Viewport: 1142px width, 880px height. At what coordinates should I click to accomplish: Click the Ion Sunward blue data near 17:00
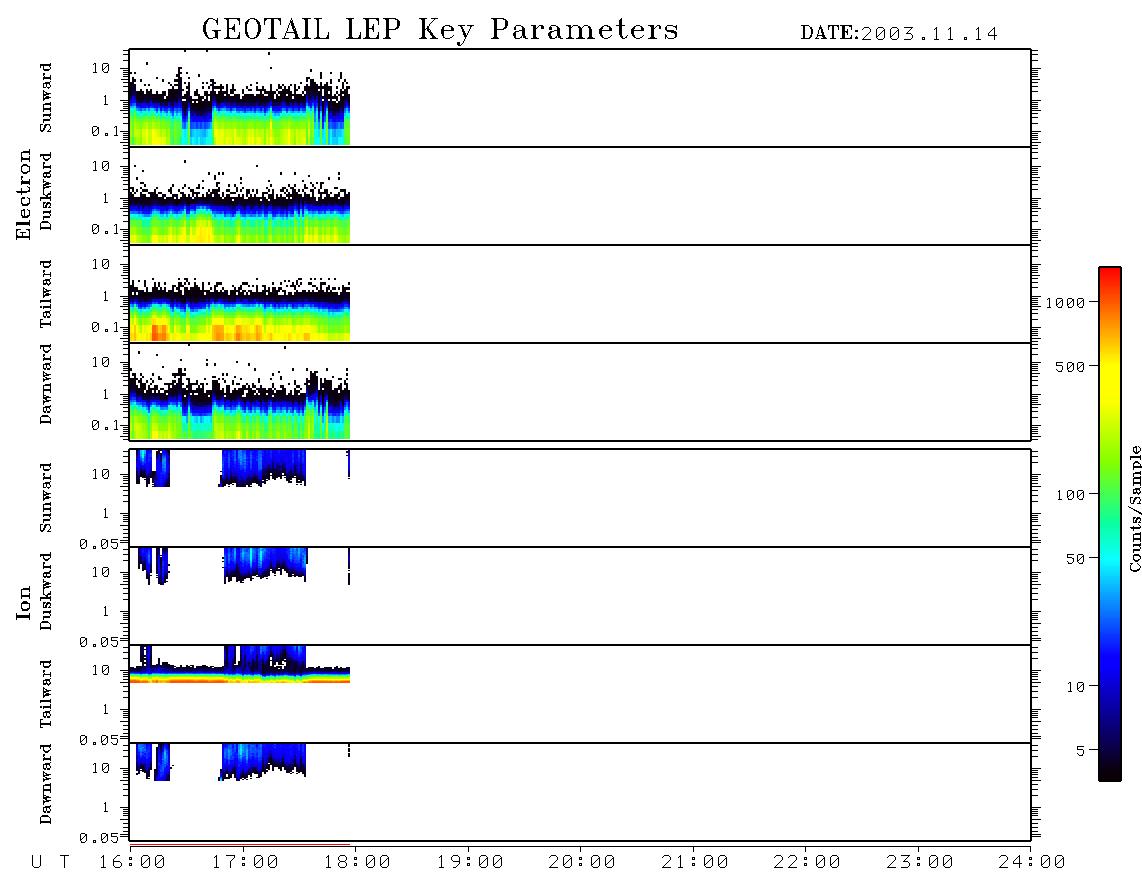(x=262, y=466)
